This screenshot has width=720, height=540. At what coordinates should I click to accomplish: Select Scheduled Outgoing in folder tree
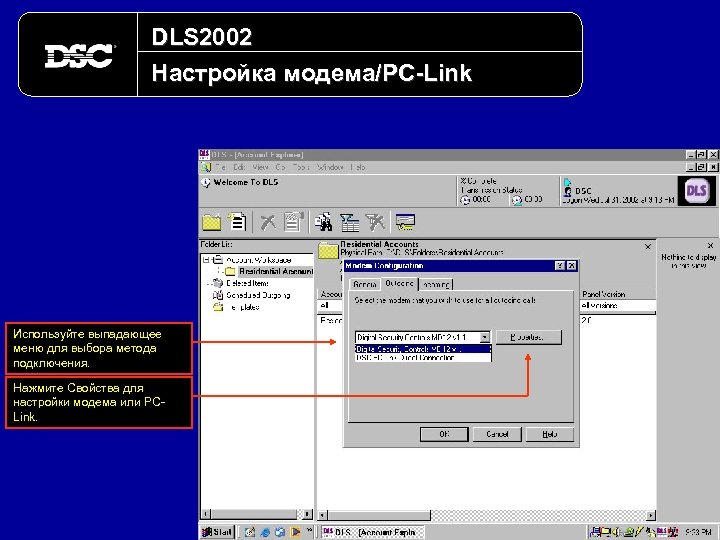pyautogui.click(x=258, y=295)
